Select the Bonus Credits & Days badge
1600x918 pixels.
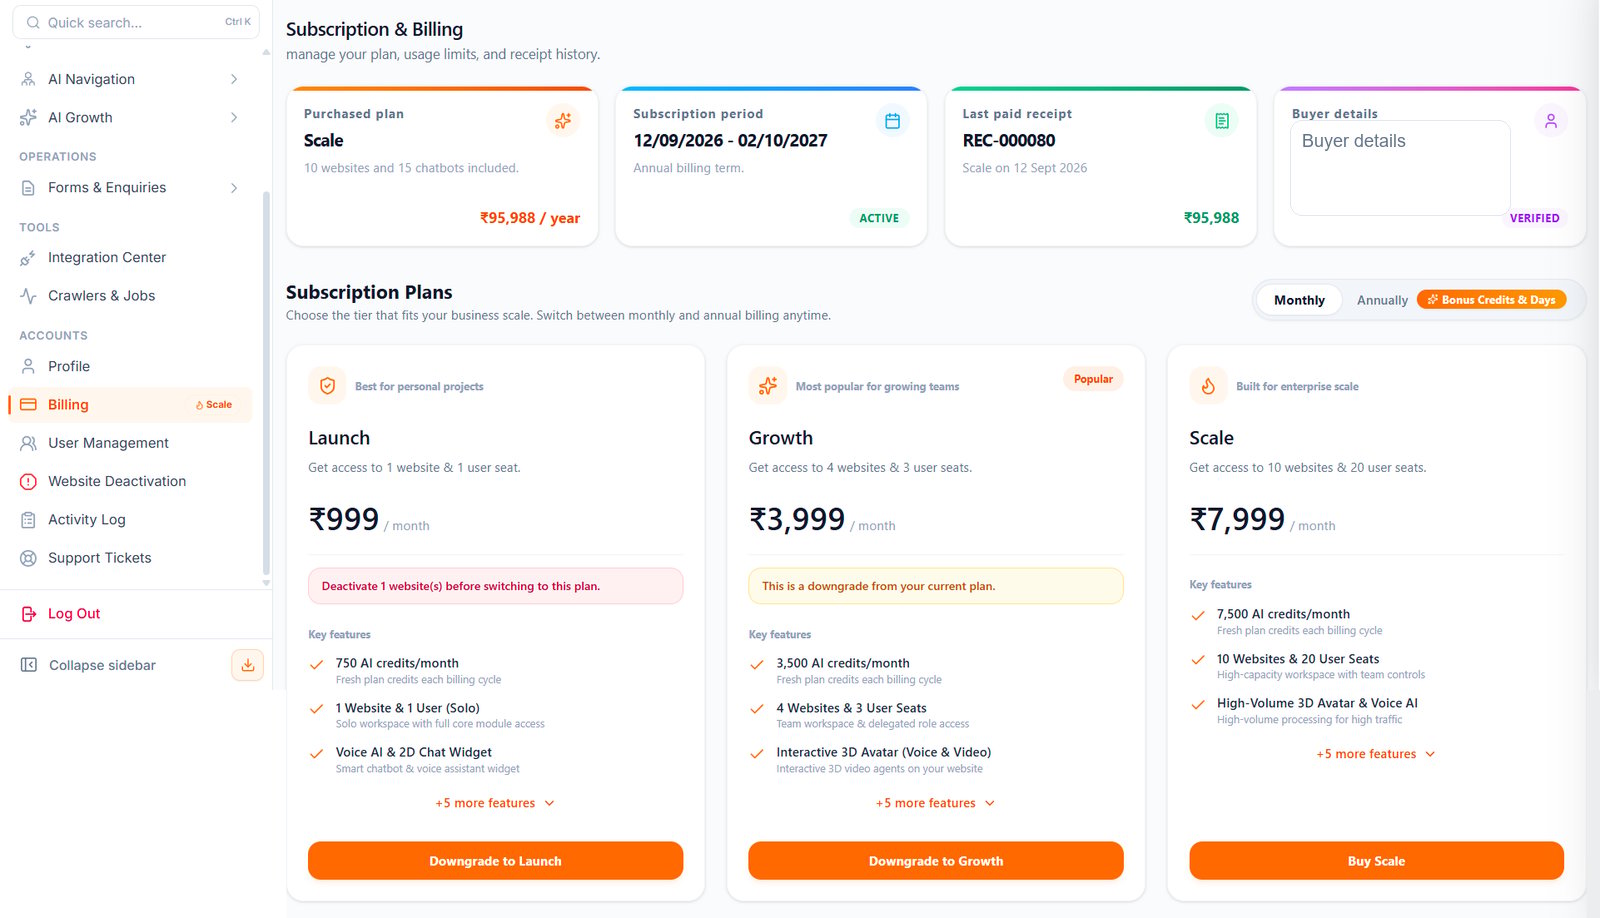tap(1491, 300)
